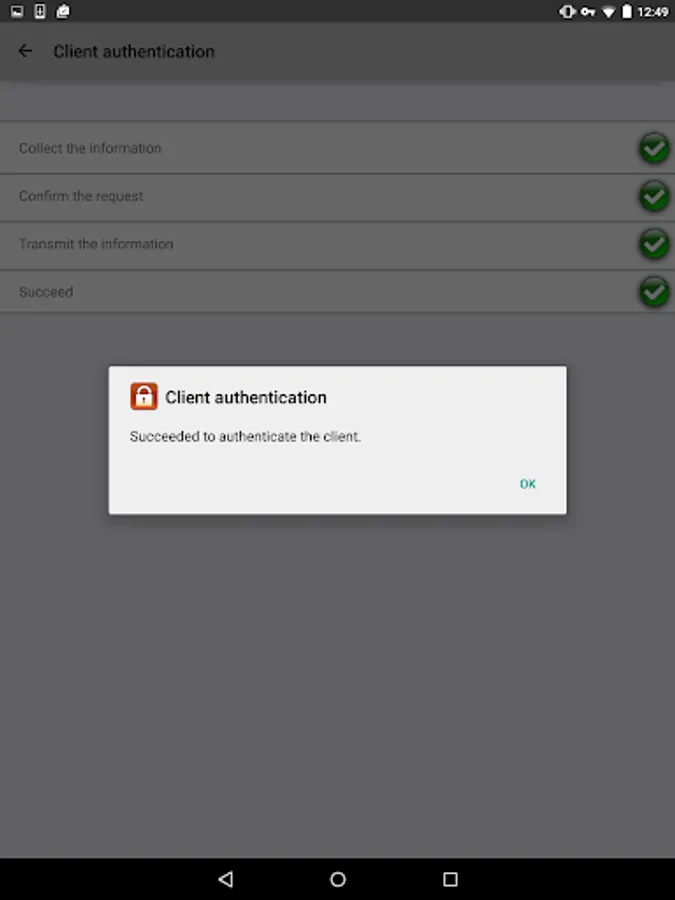Viewport: 675px width, 900px height.
Task: Select the Collect the information row
Action: [338, 148]
